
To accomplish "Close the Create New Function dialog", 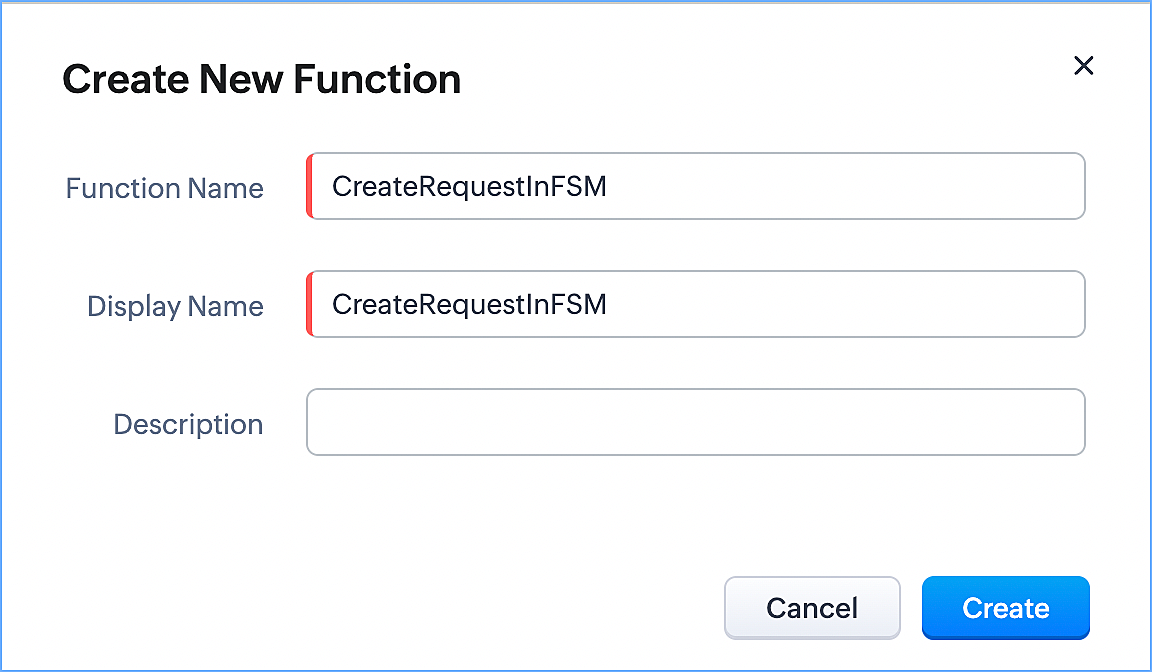I will (1083, 66).
